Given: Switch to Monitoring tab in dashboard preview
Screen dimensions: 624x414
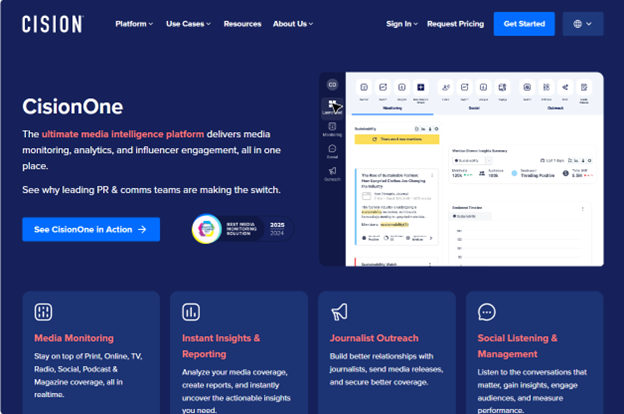Looking at the screenshot, I should point(392,108).
